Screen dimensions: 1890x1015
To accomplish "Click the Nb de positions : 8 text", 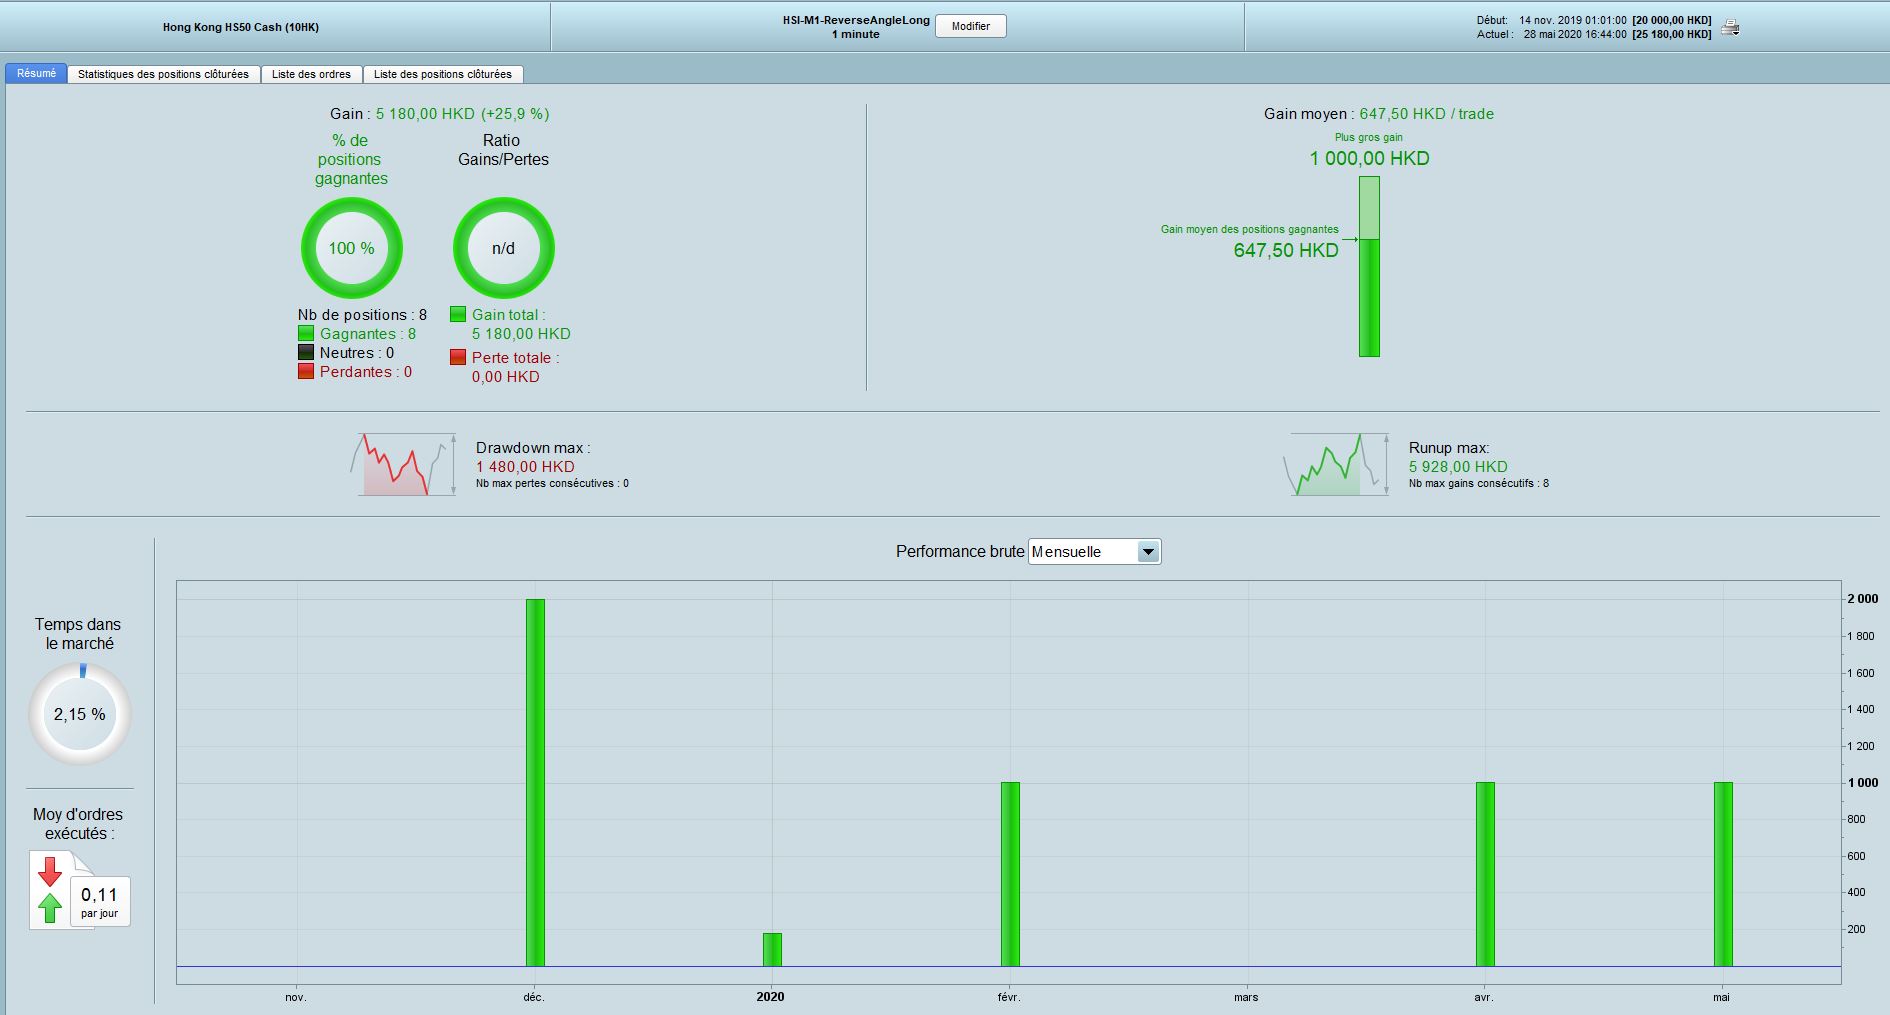I will click(x=362, y=315).
